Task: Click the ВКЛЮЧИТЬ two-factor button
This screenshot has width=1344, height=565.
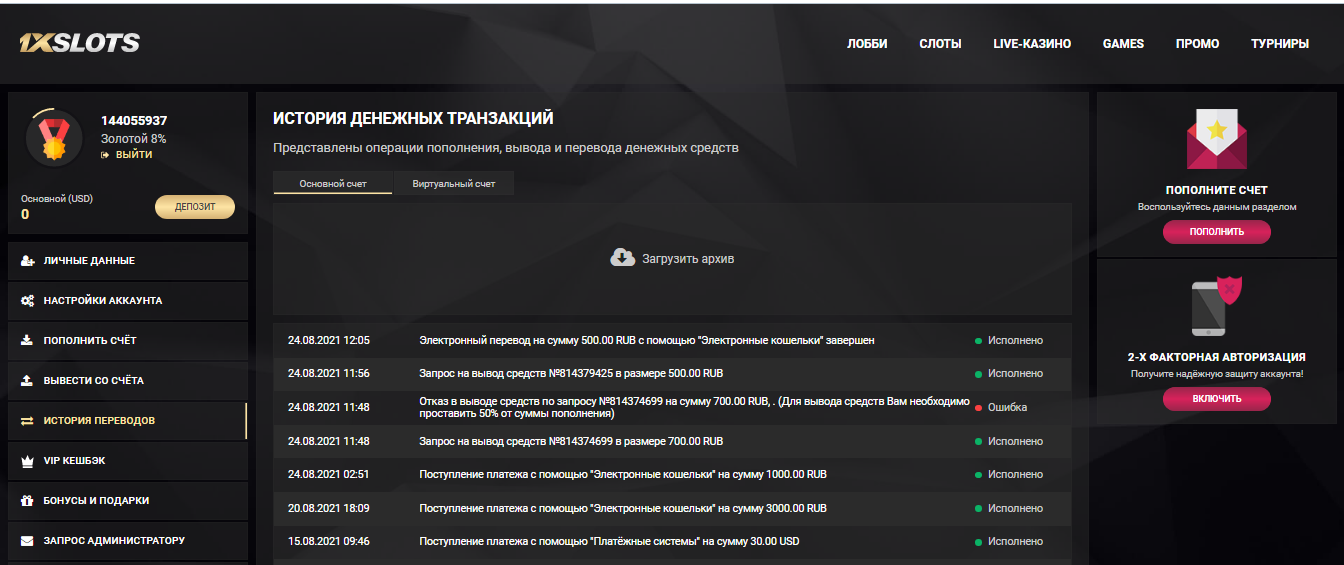Action: [1217, 399]
